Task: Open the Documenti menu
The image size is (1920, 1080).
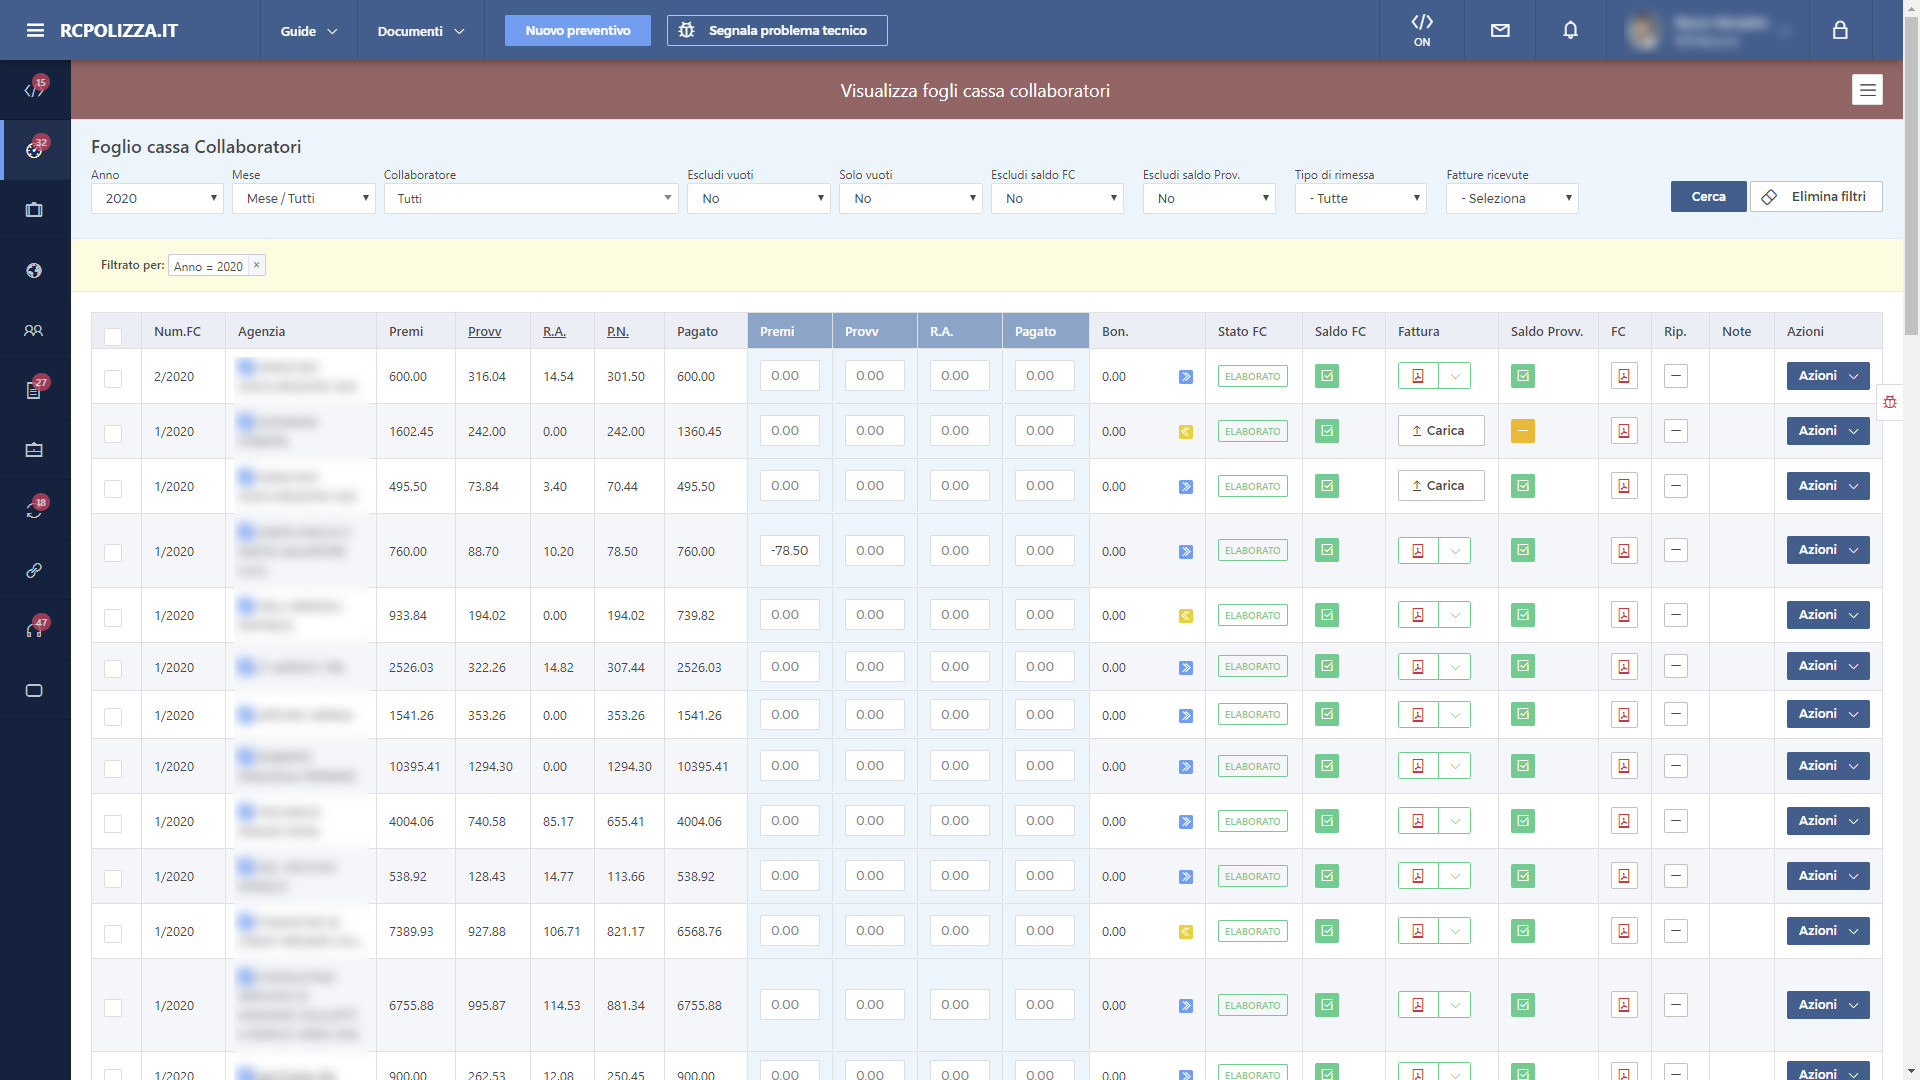Action: (420, 31)
